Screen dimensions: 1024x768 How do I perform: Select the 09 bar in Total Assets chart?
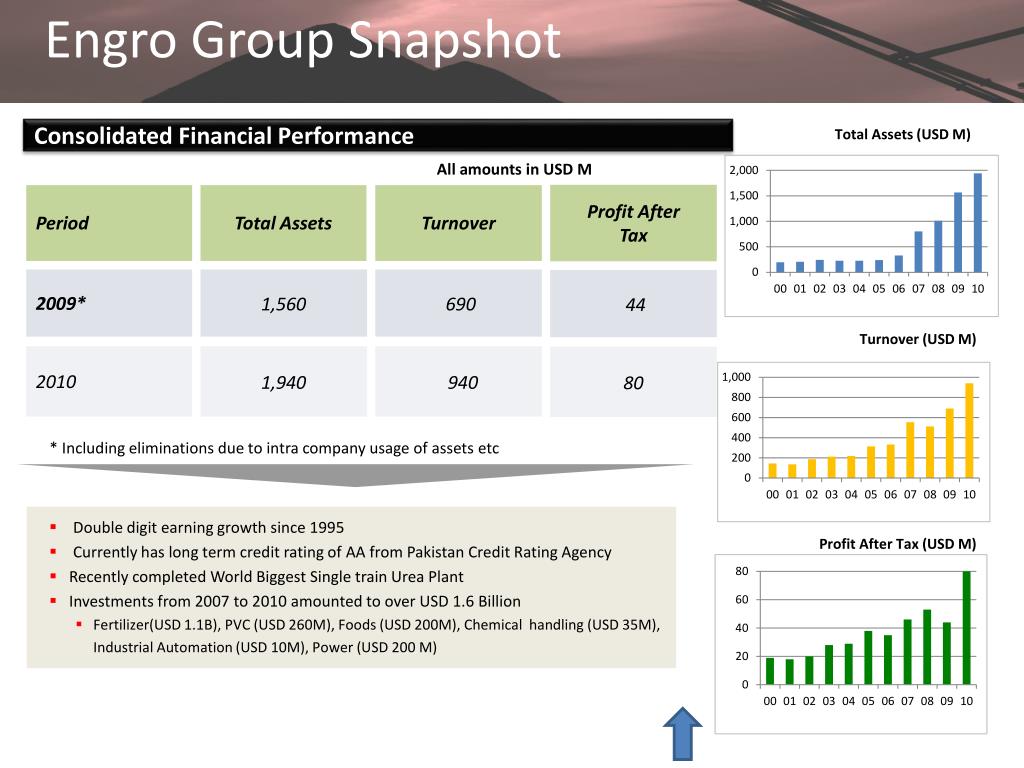(958, 232)
